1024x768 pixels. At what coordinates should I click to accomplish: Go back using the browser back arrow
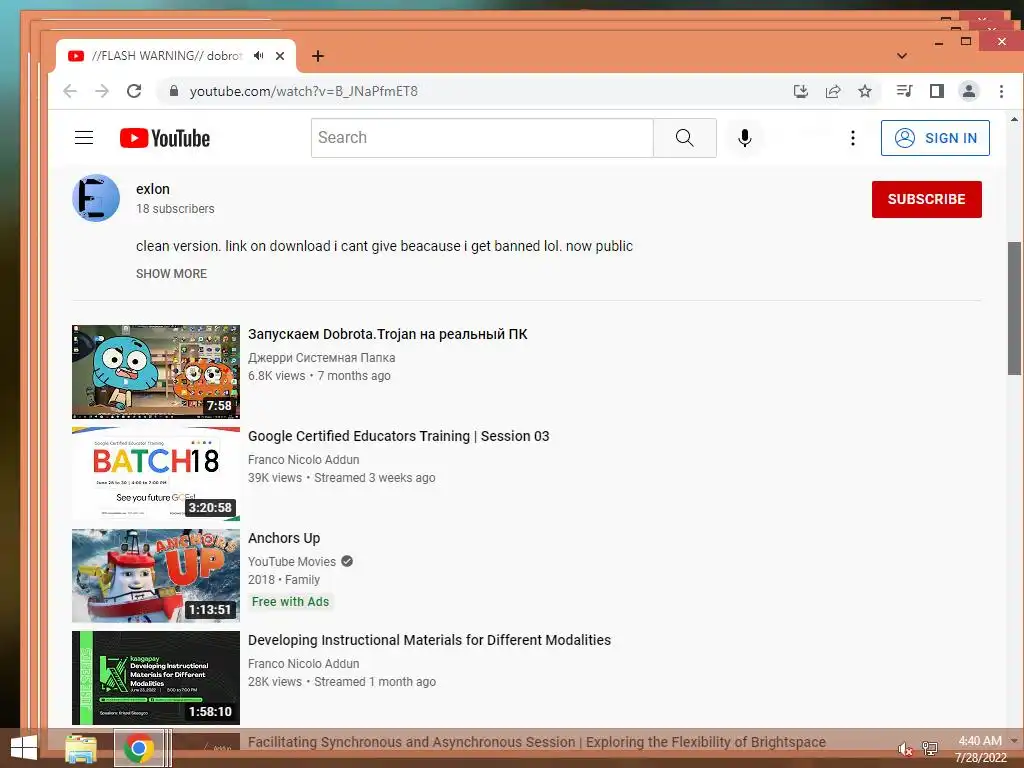[x=70, y=91]
